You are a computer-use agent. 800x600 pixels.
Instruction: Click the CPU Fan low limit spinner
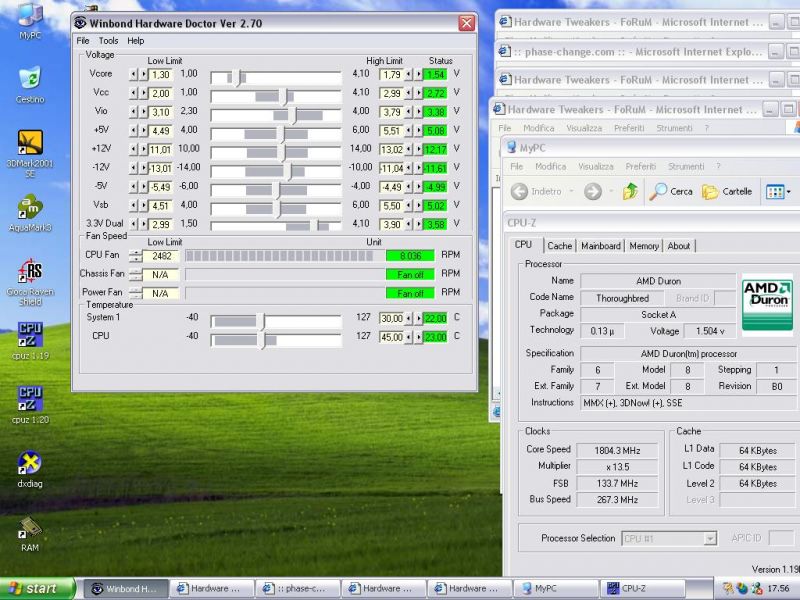pyautogui.click(x=135, y=256)
